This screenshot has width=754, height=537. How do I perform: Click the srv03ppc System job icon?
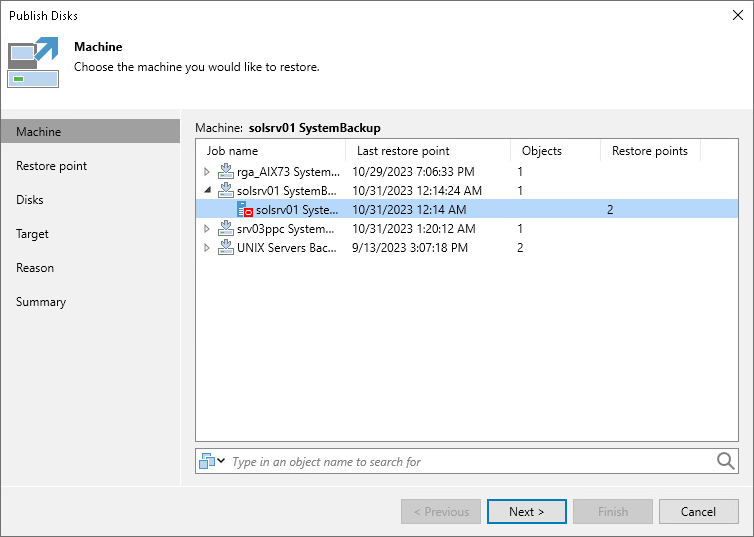point(226,228)
